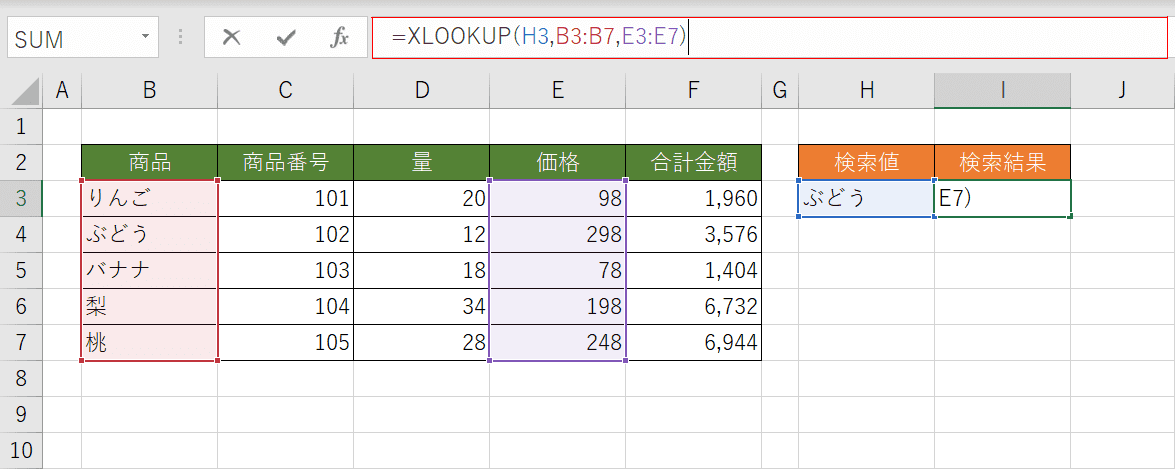Select the 桃 cell
The width and height of the screenshot is (1175, 469).
coord(150,343)
